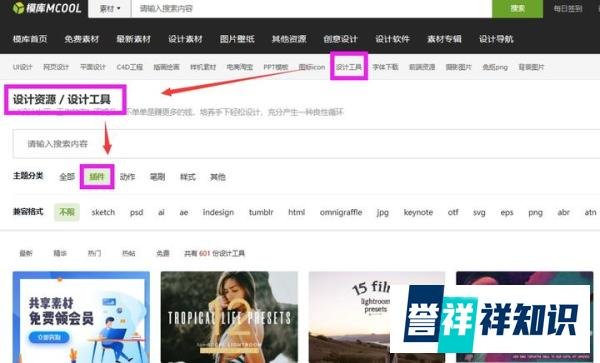The width and height of the screenshot is (600, 363).
Task: Filter by eps format
Action: click(x=507, y=212)
